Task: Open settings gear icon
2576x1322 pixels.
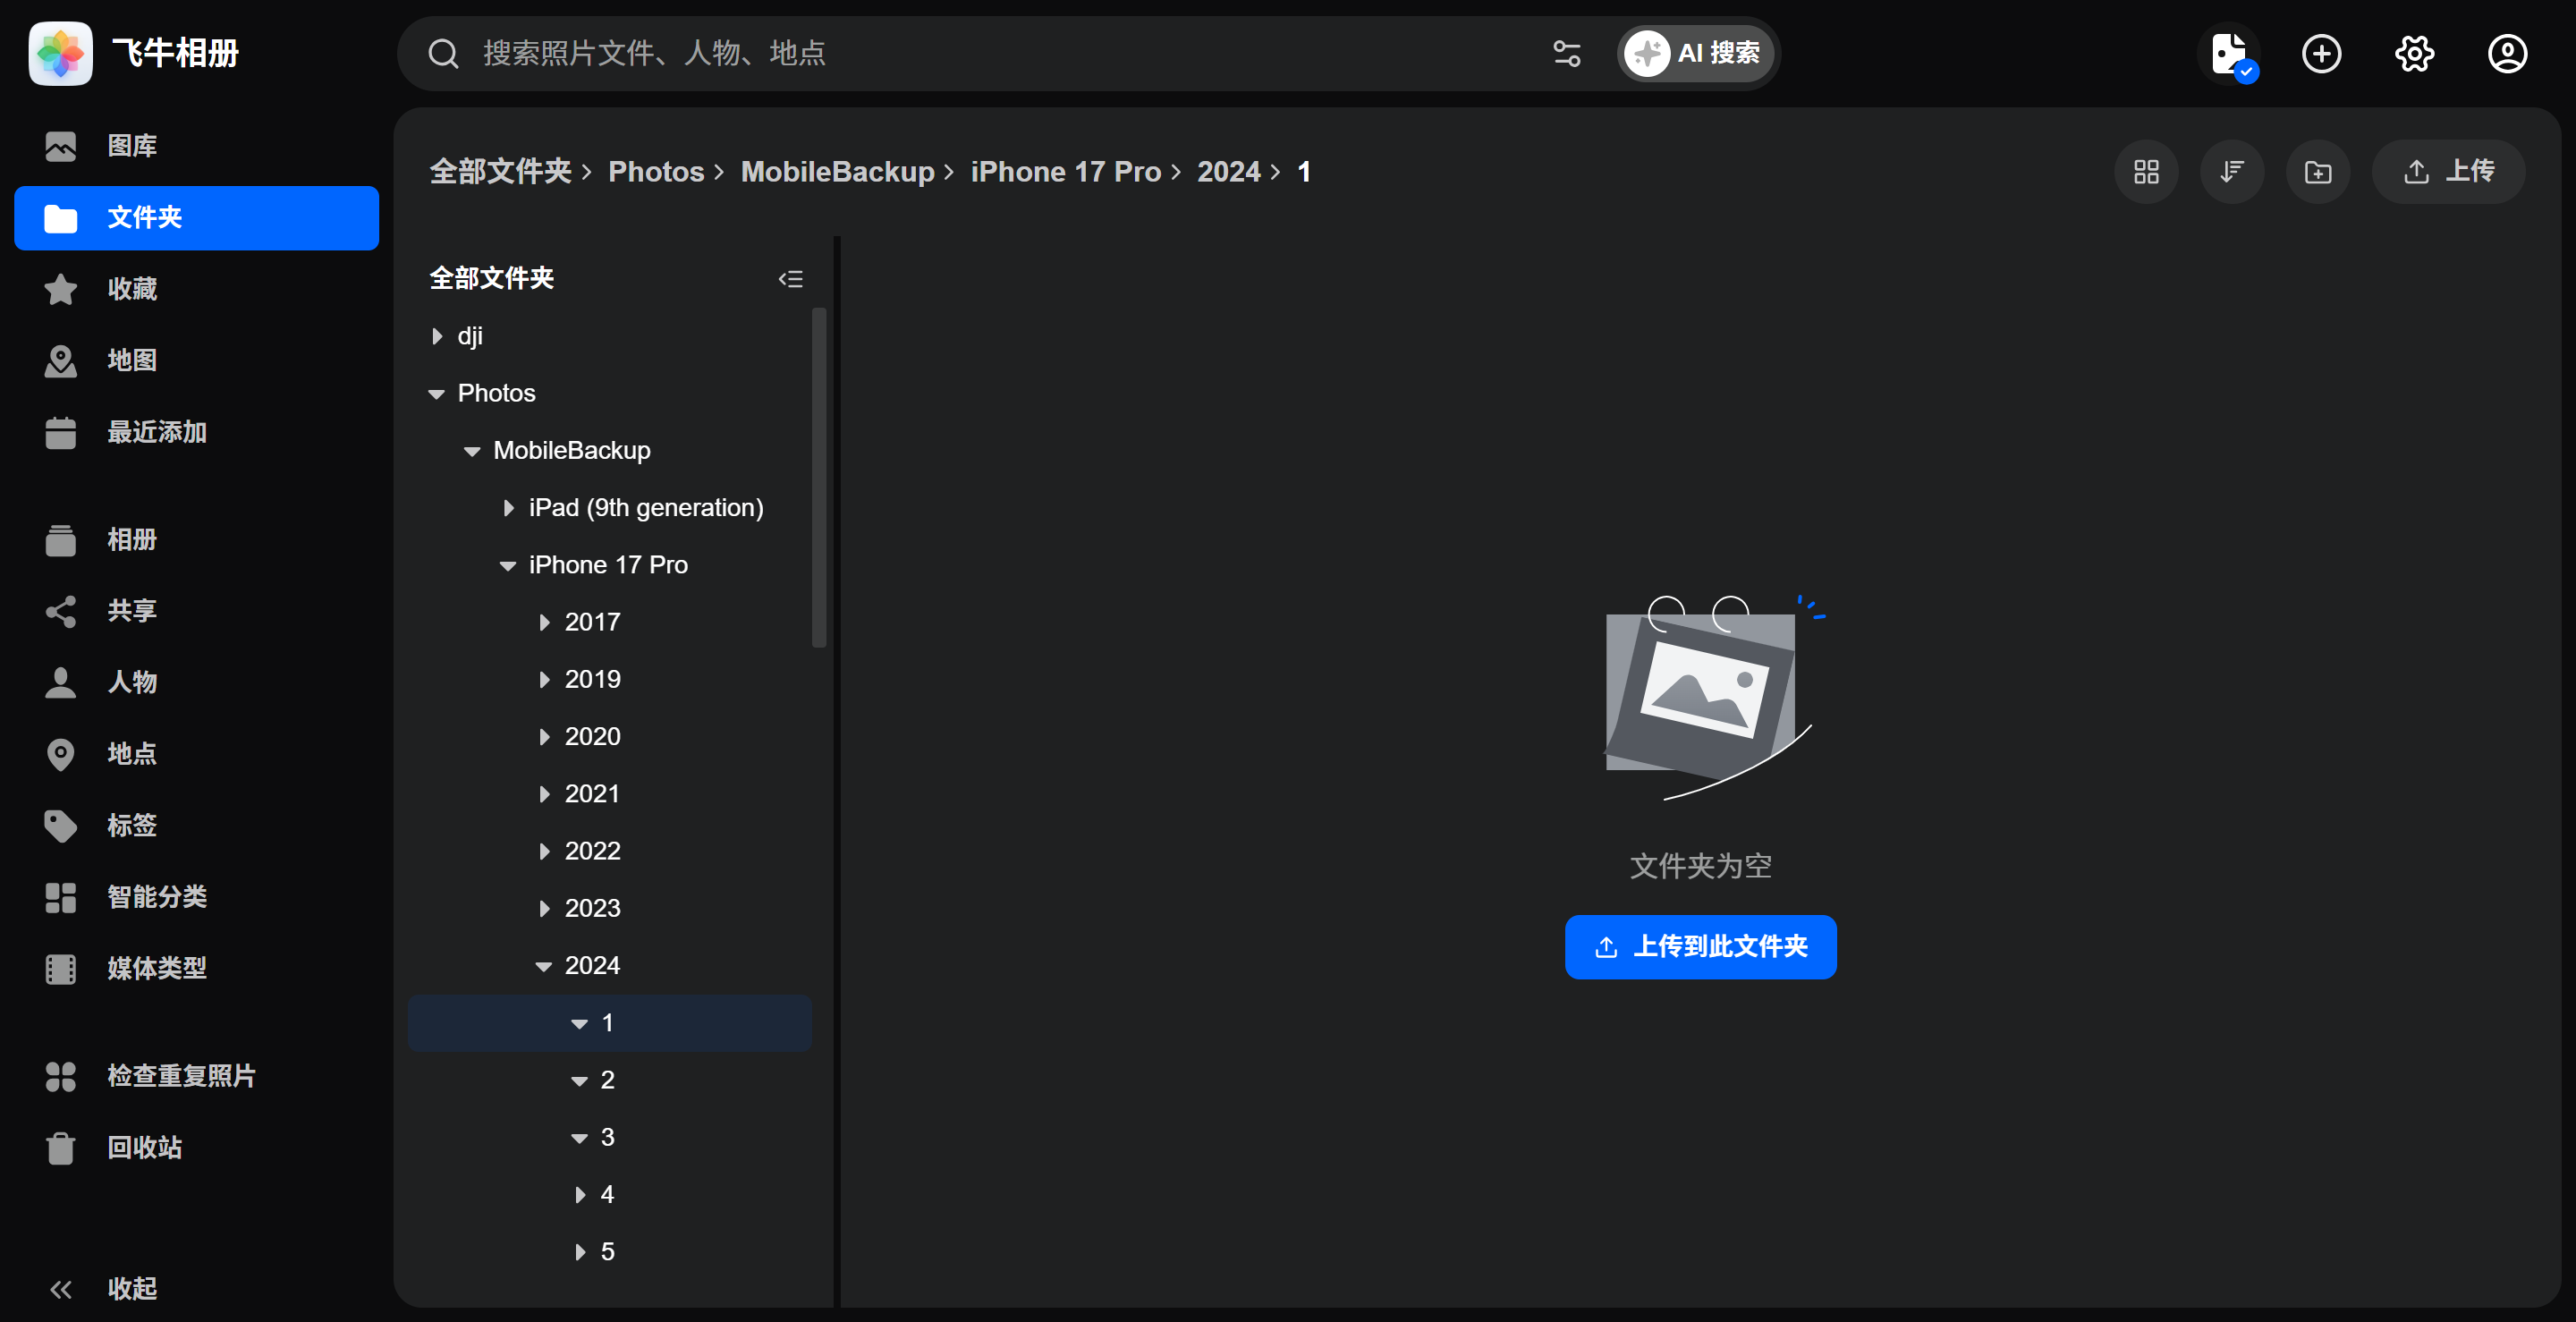Action: pyautogui.click(x=2414, y=54)
